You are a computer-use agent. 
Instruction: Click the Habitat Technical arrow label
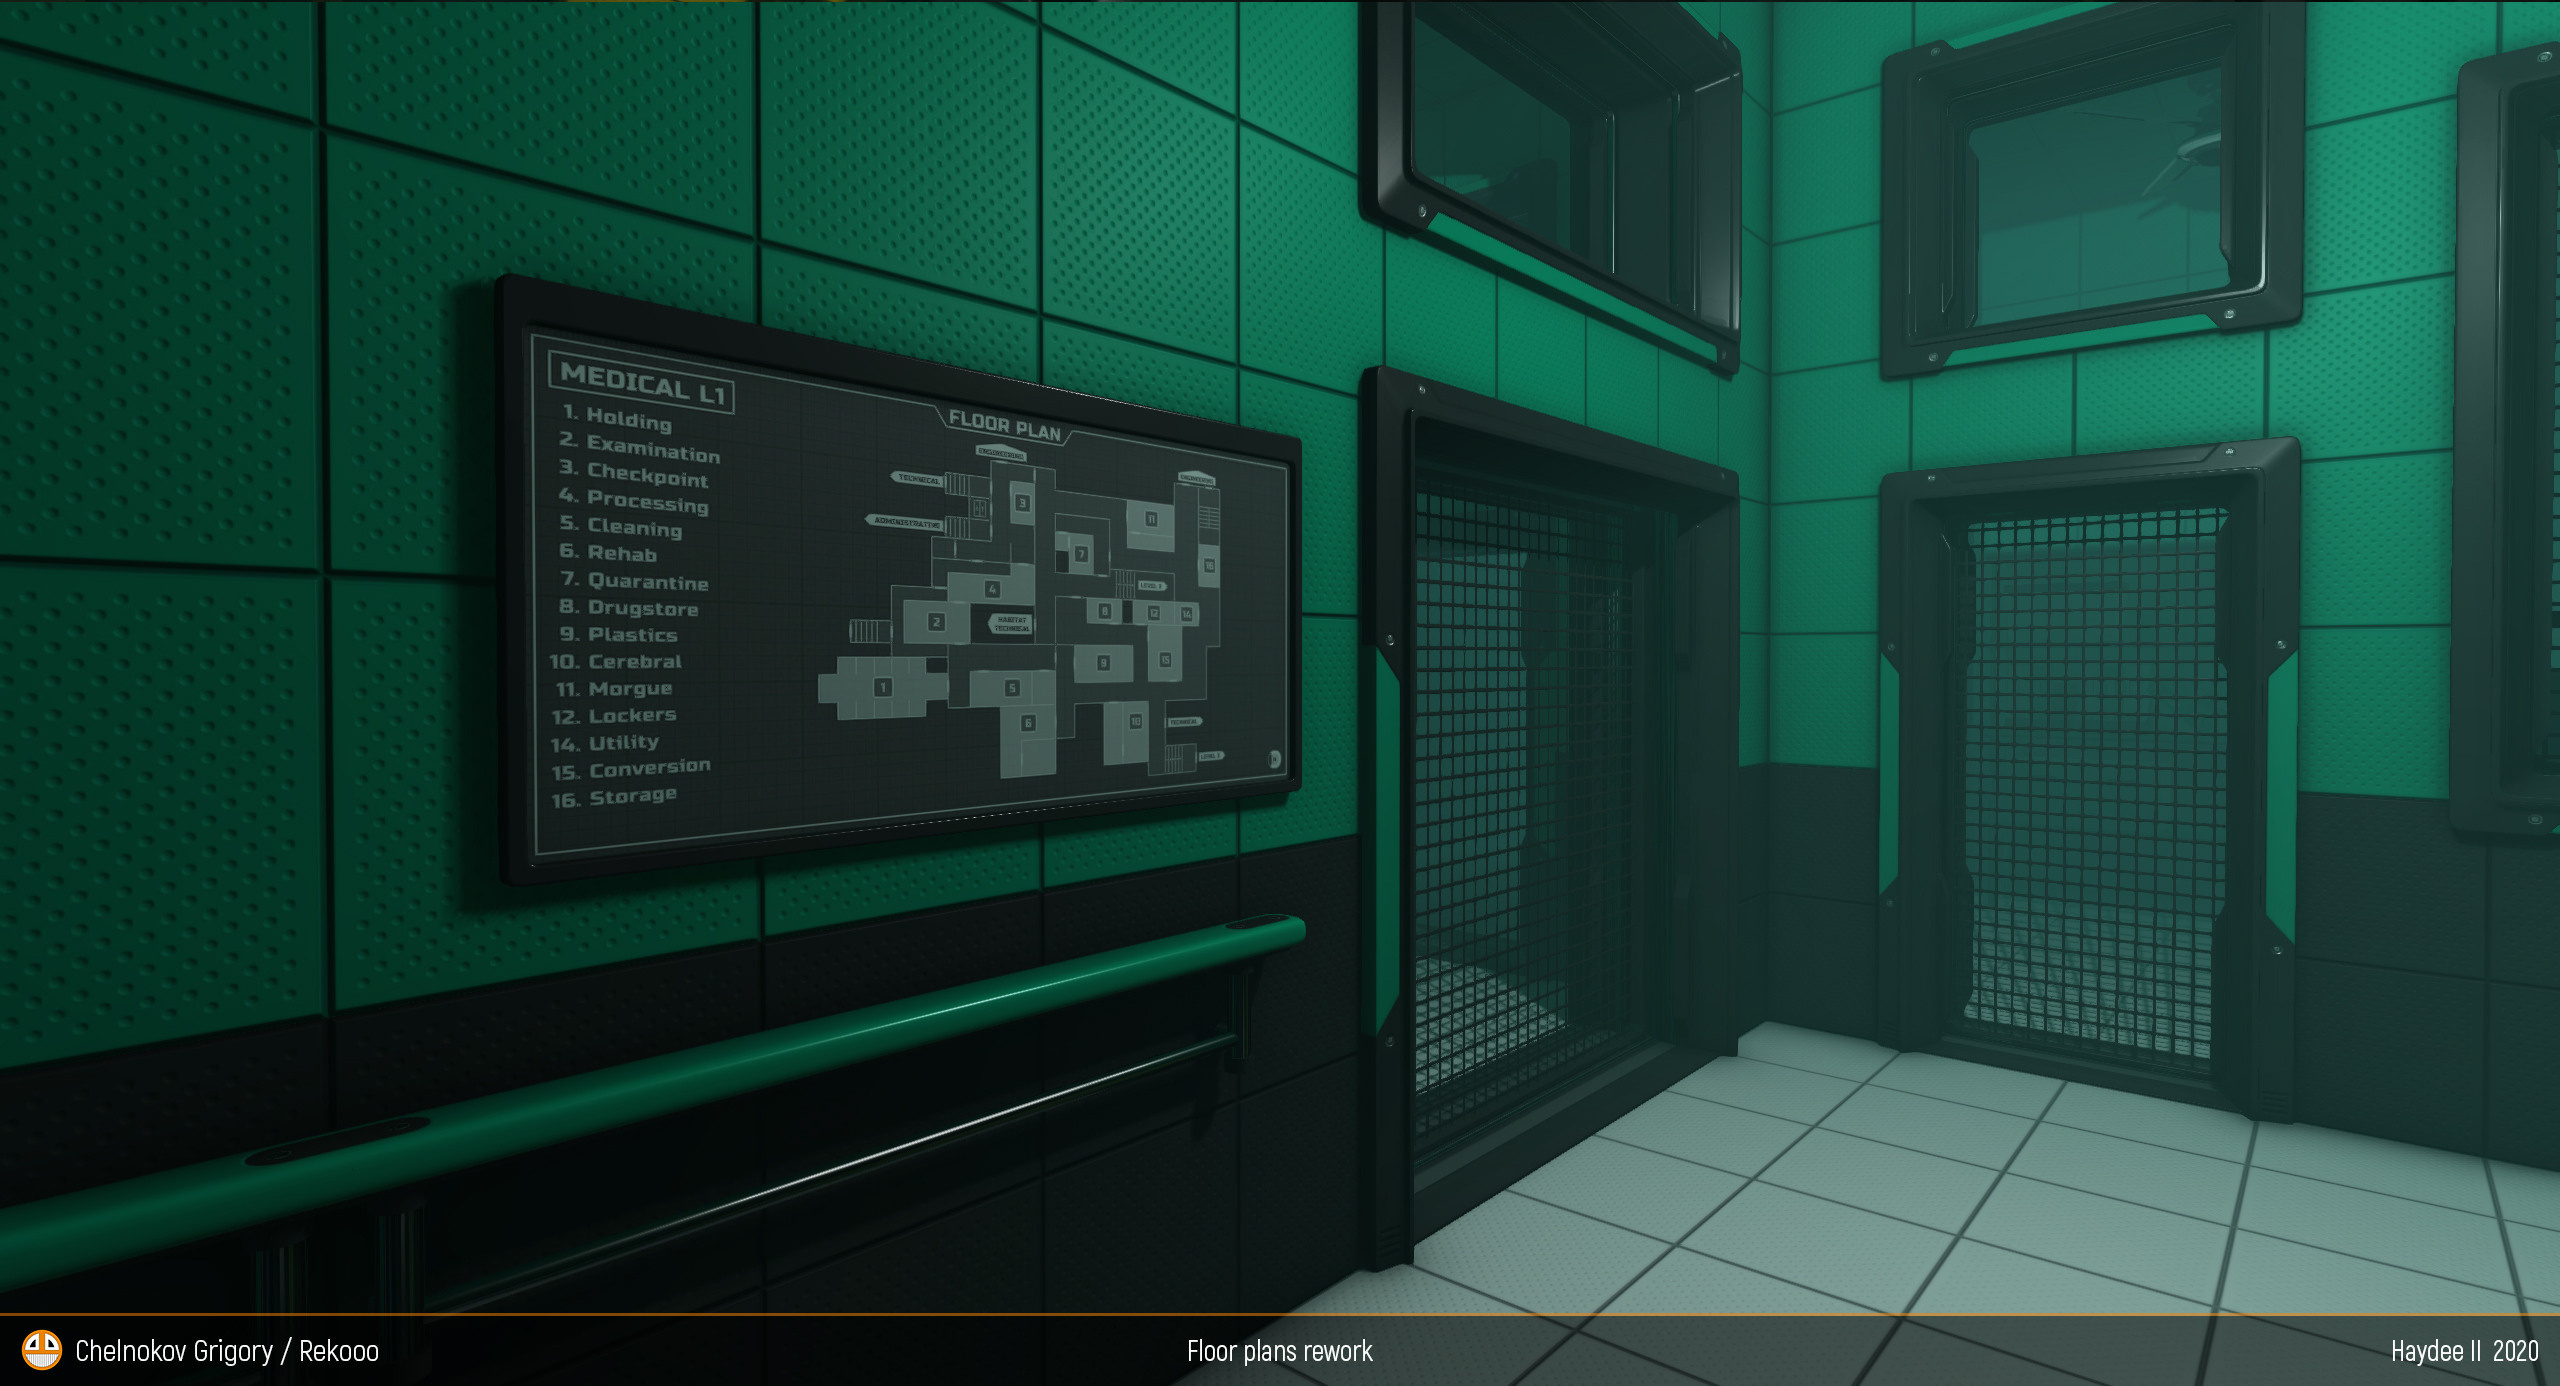coord(1011,623)
